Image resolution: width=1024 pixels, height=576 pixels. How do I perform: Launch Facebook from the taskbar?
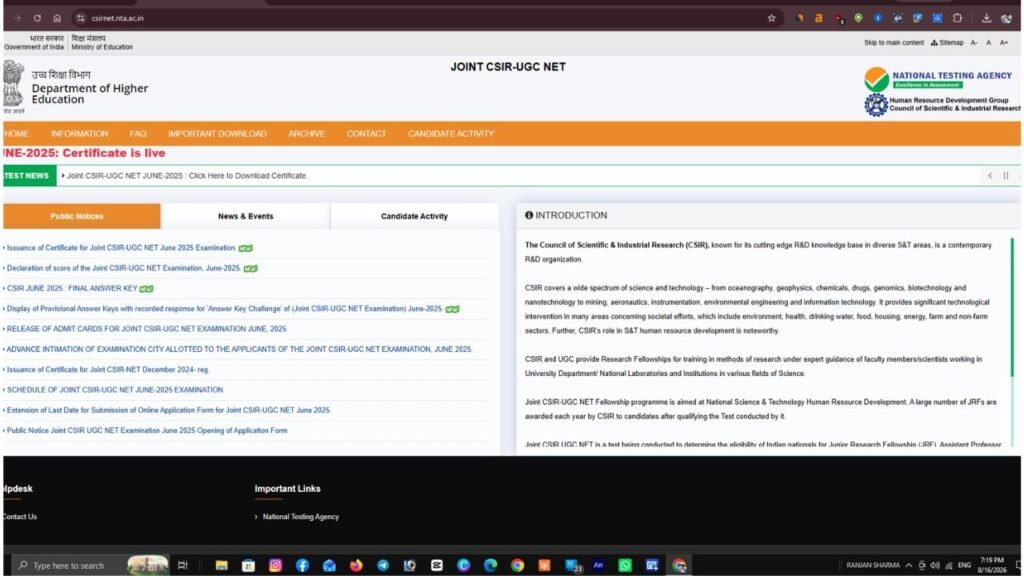point(302,566)
